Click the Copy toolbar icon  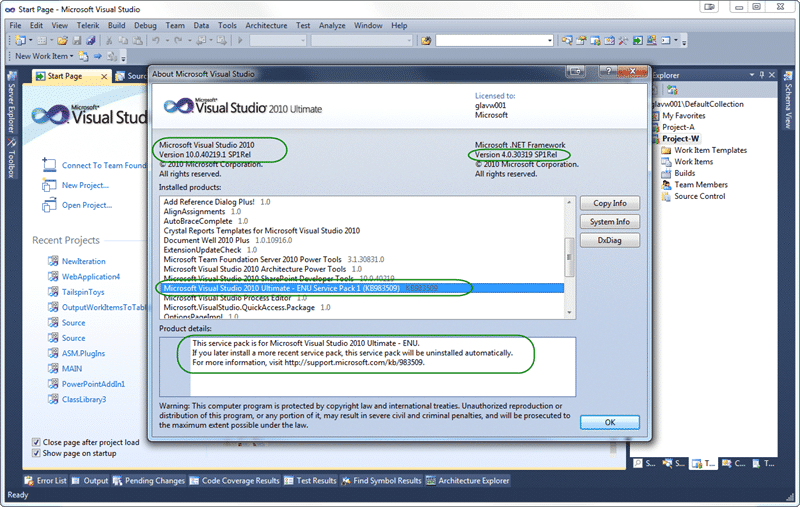tap(123, 40)
